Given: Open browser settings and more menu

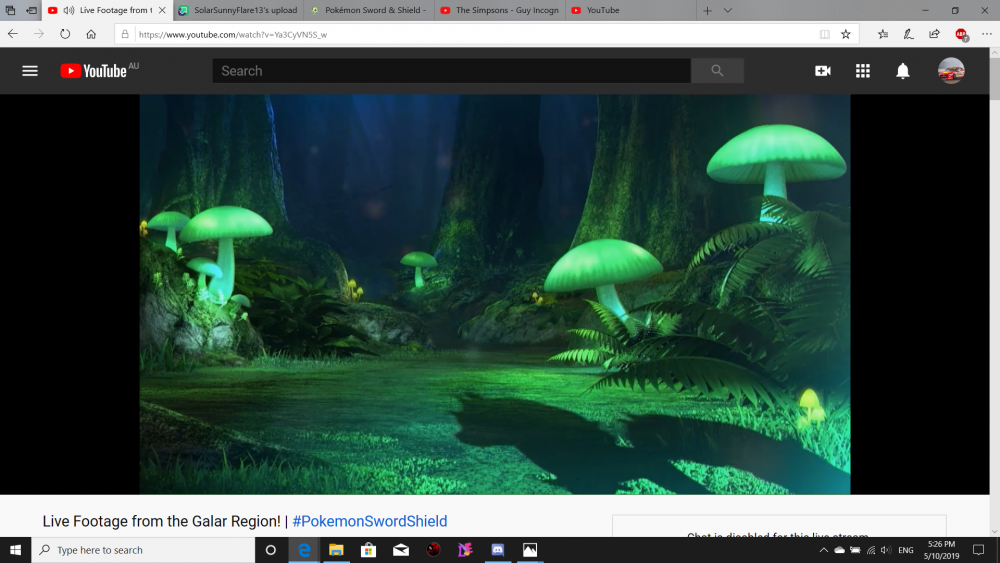Looking at the screenshot, I should pyautogui.click(x=987, y=34).
